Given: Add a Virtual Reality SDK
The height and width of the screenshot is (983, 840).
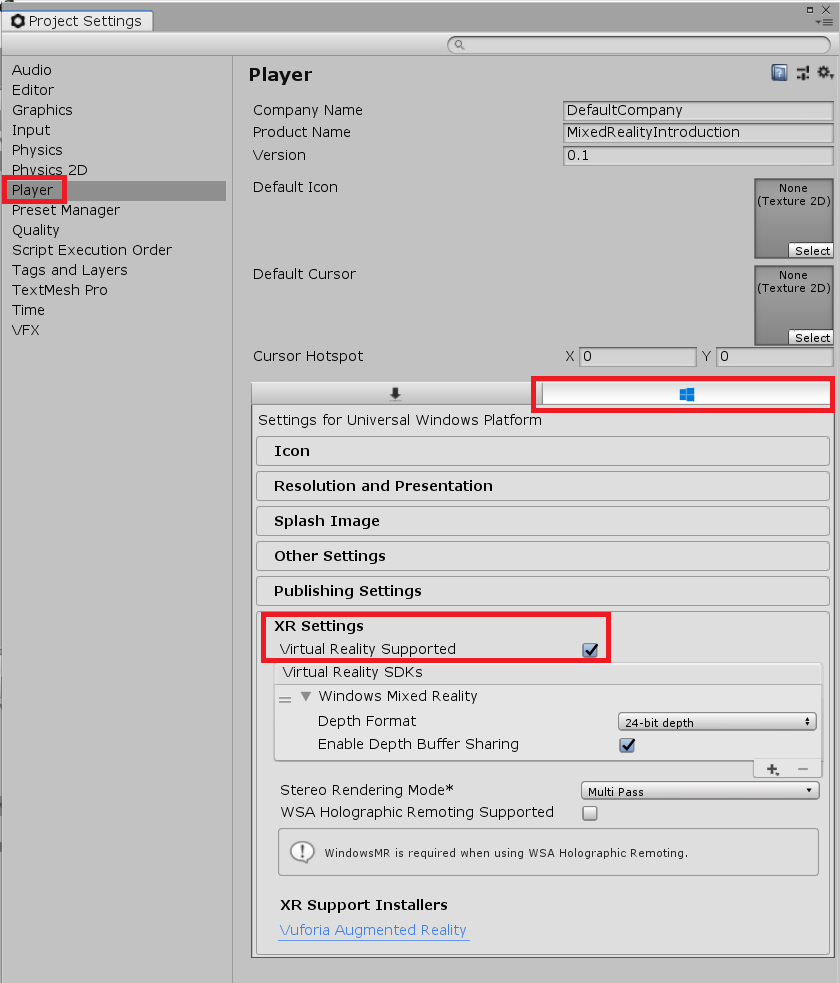Looking at the screenshot, I should [772, 769].
